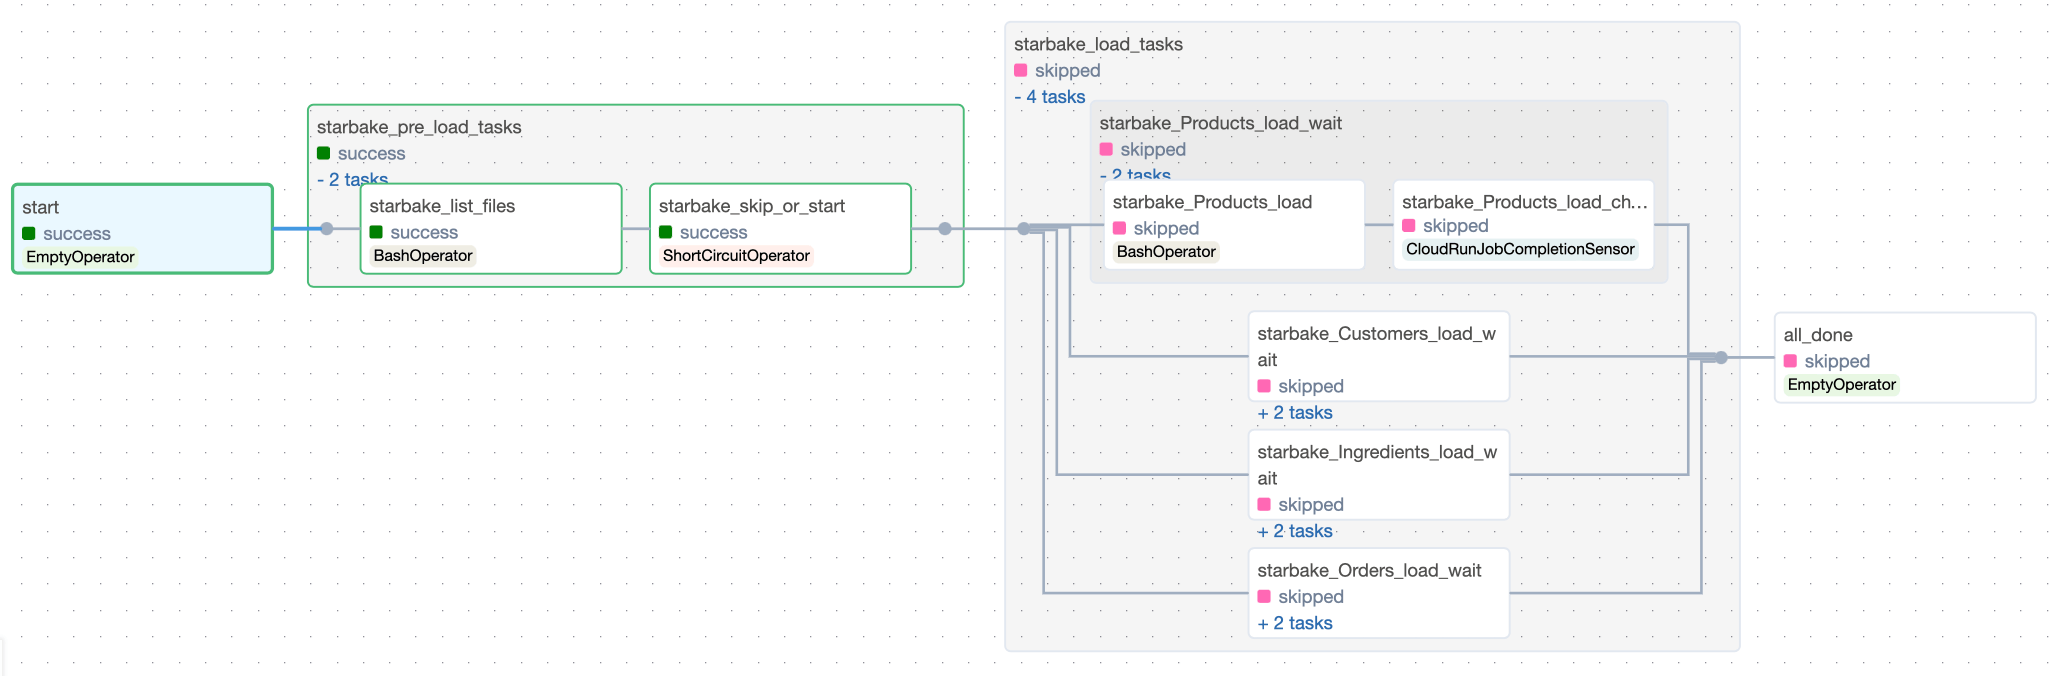Click success status icon of starbake_pre_load_tasks
2066x676 pixels.
[x=324, y=154]
